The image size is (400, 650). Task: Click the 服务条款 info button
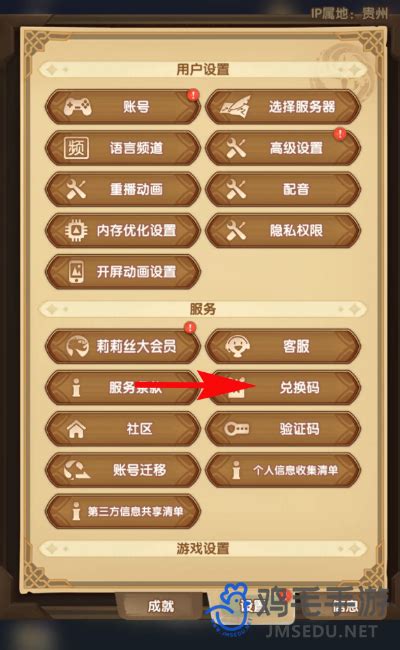click(x=123, y=387)
